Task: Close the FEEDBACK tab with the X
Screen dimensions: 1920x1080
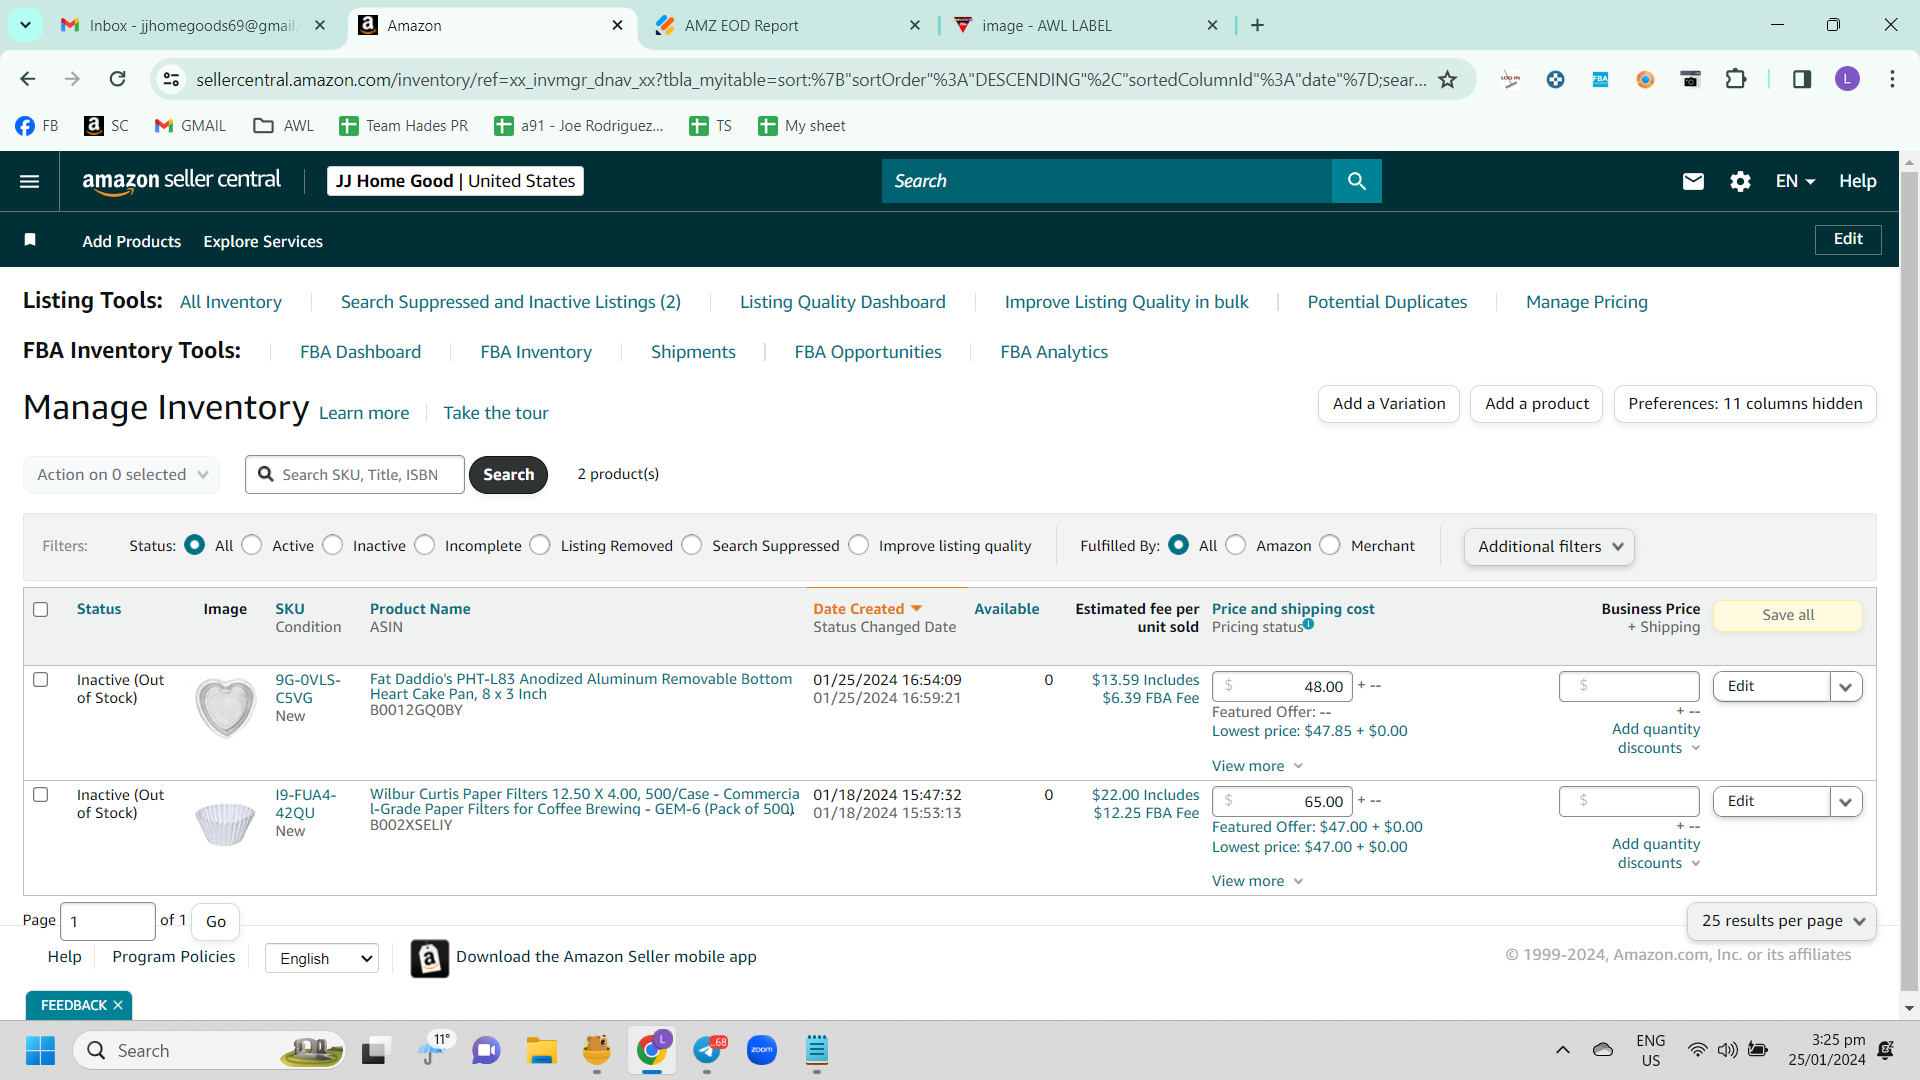Action: pyautogui.click(x=118, y=1005)
